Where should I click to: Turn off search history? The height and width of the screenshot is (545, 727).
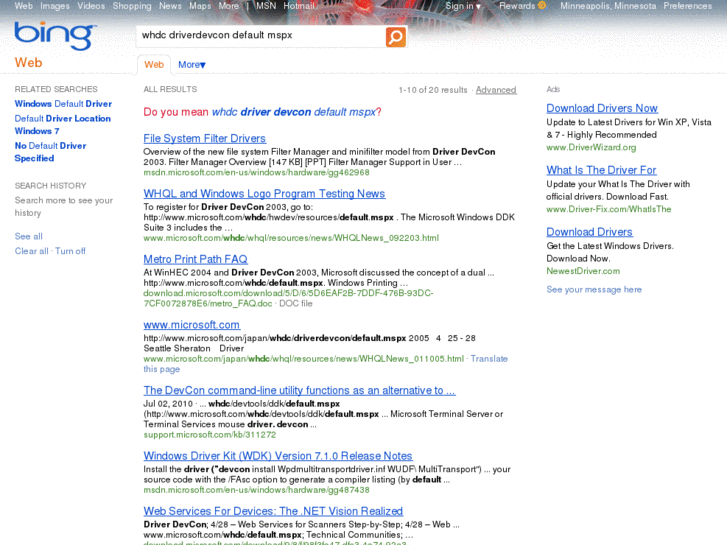[x=70, y=251]
